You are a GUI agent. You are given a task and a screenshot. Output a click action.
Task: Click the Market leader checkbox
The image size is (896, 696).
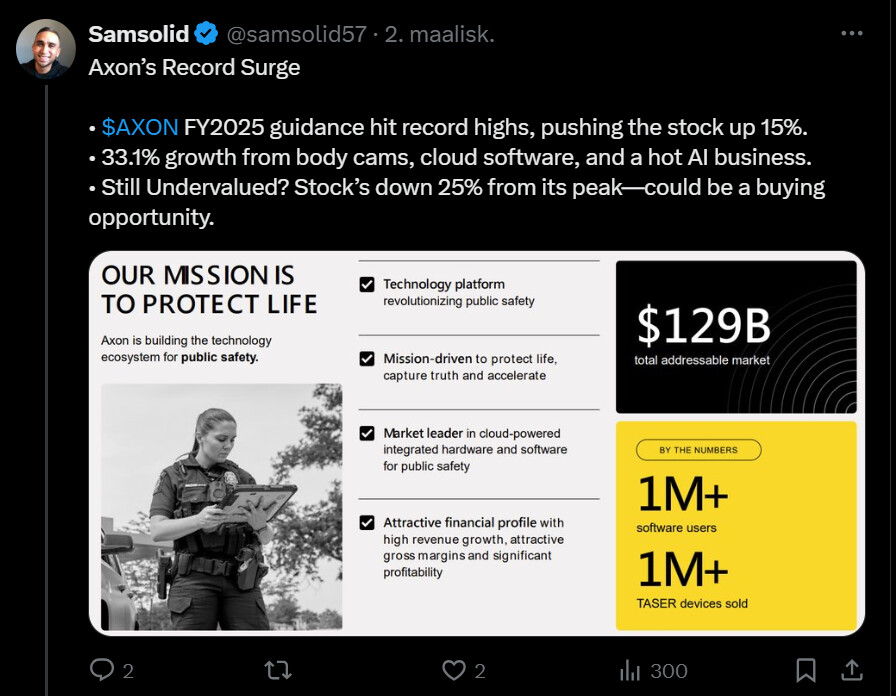[x=367, y=434]
